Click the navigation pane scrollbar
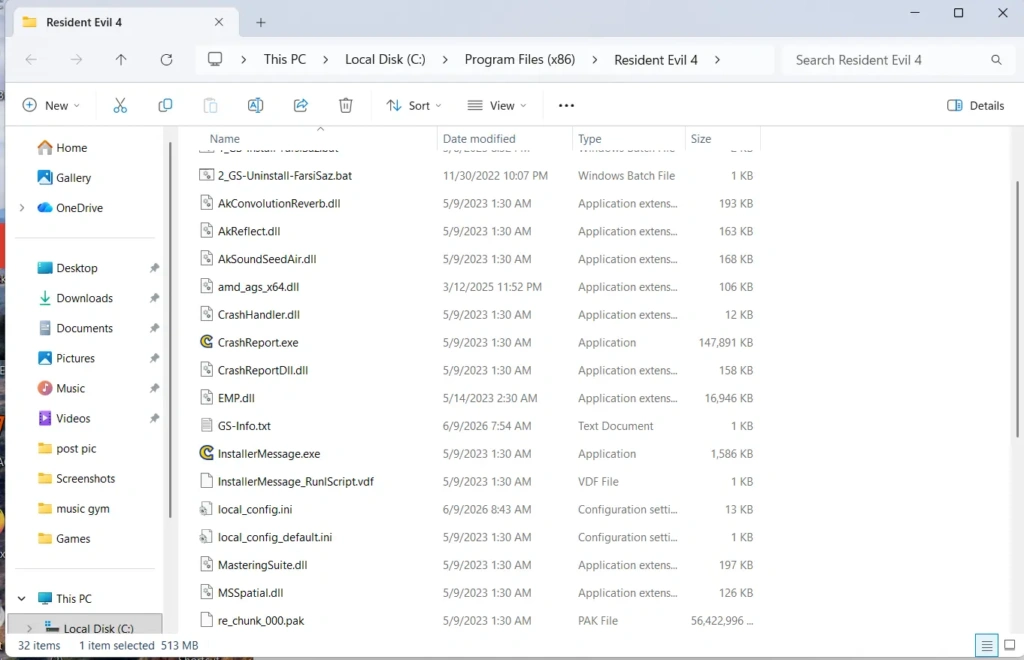 pyautogui.click(x=170, y=330)
